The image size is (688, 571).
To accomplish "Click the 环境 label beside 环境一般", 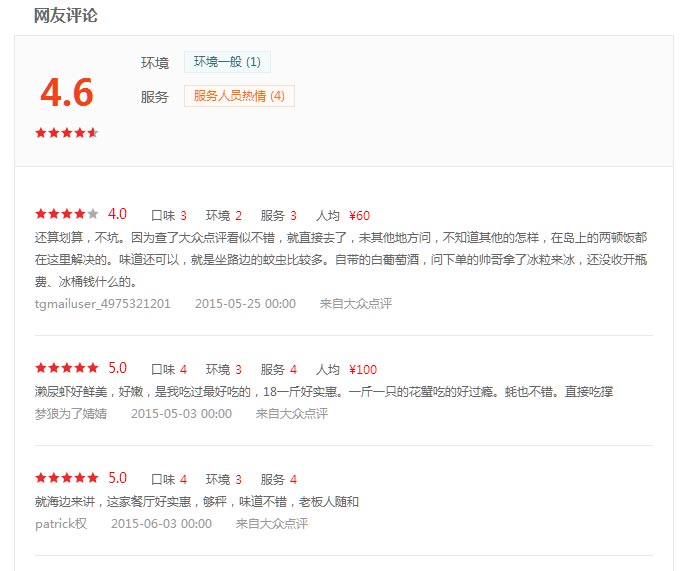I will [154, 63].
